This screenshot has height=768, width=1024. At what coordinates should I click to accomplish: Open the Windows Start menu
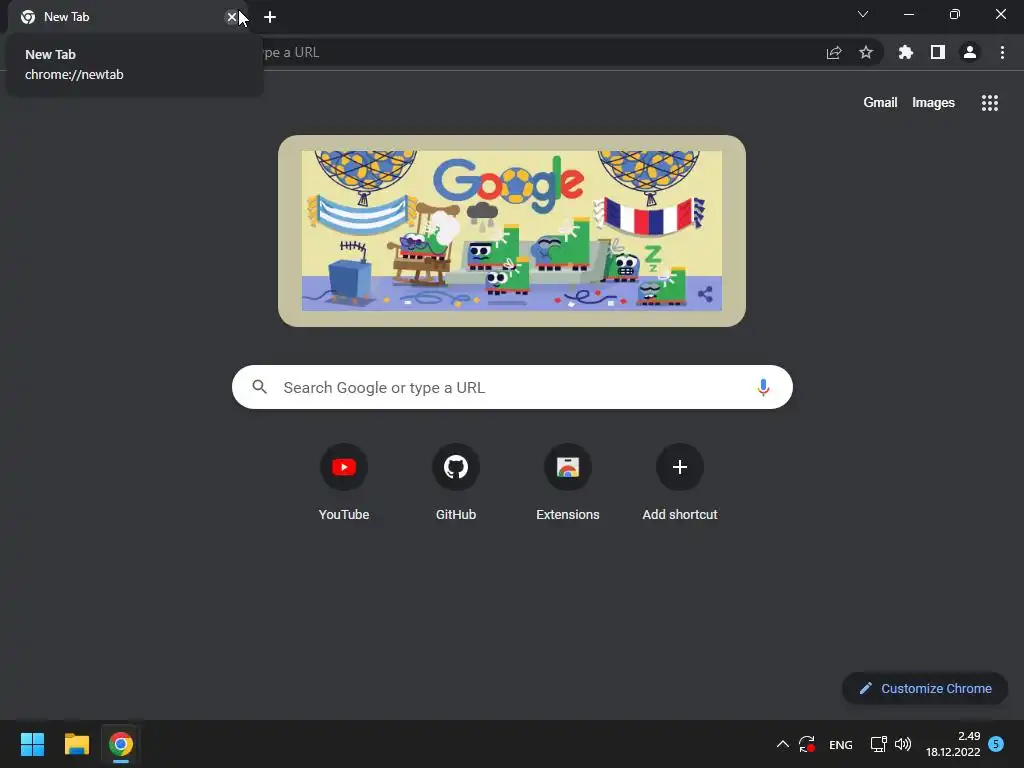32,744
